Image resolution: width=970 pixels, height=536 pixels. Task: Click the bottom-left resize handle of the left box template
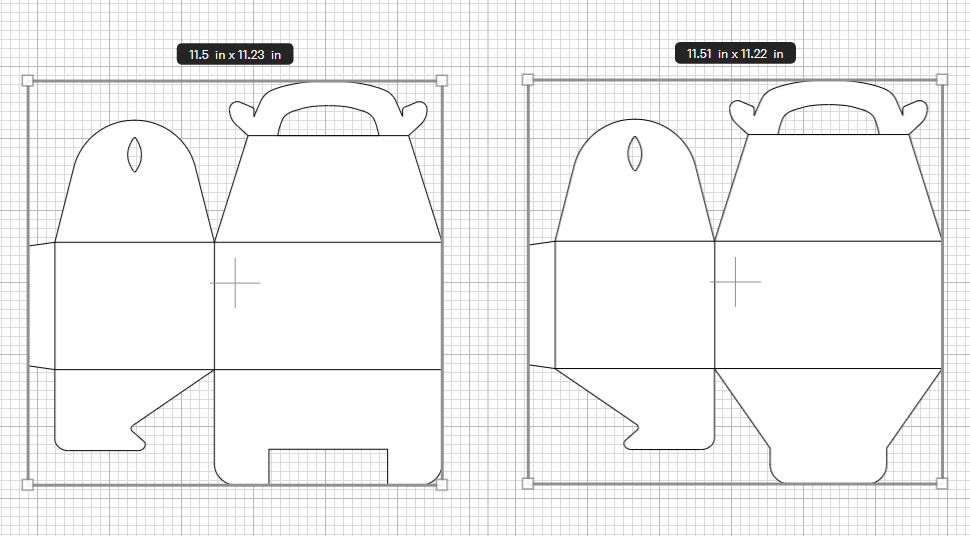(27, 485)
